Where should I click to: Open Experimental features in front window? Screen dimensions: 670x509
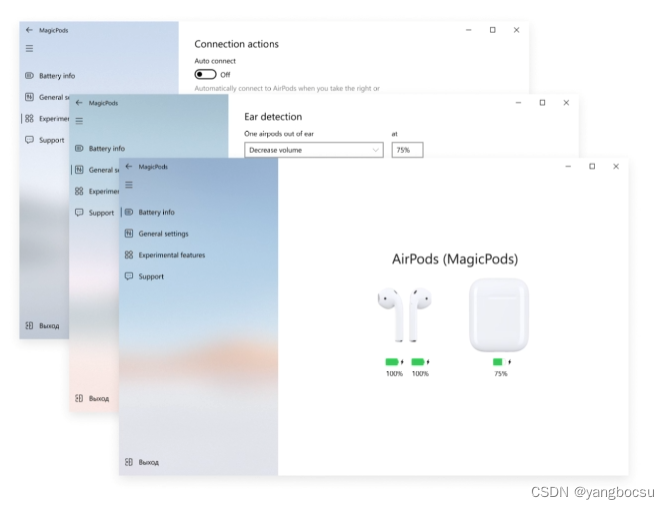(x=171, y=255)
